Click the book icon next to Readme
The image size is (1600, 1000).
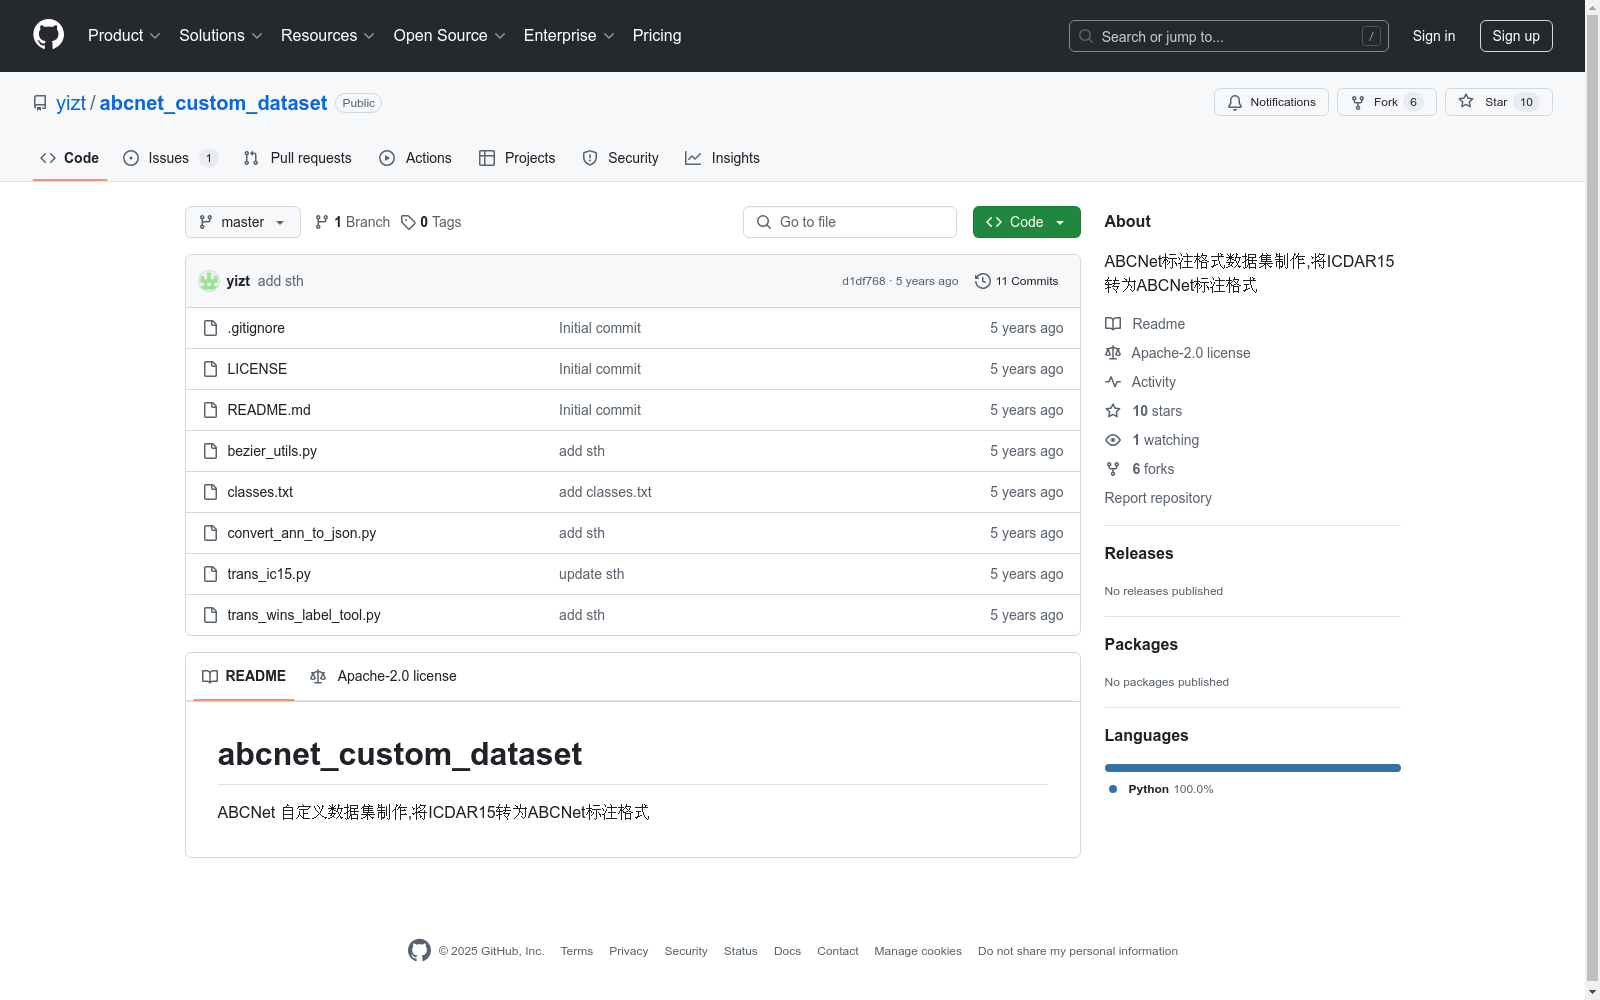1113,324
